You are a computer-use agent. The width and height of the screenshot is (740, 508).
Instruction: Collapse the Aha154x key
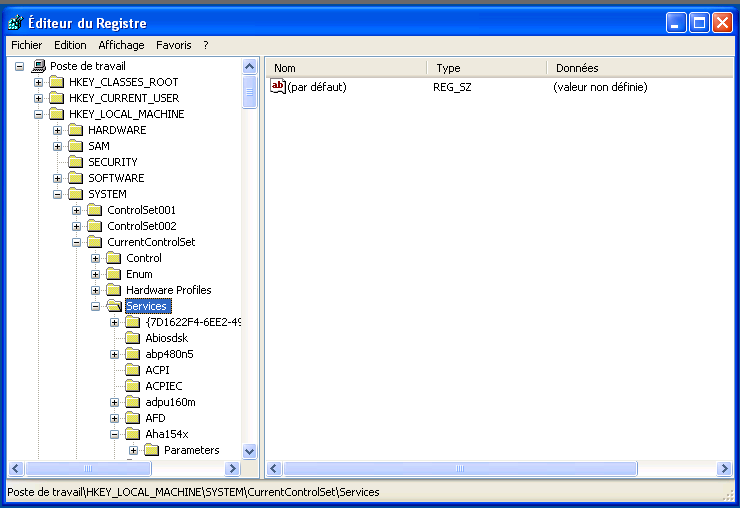[x=115, y=434]
